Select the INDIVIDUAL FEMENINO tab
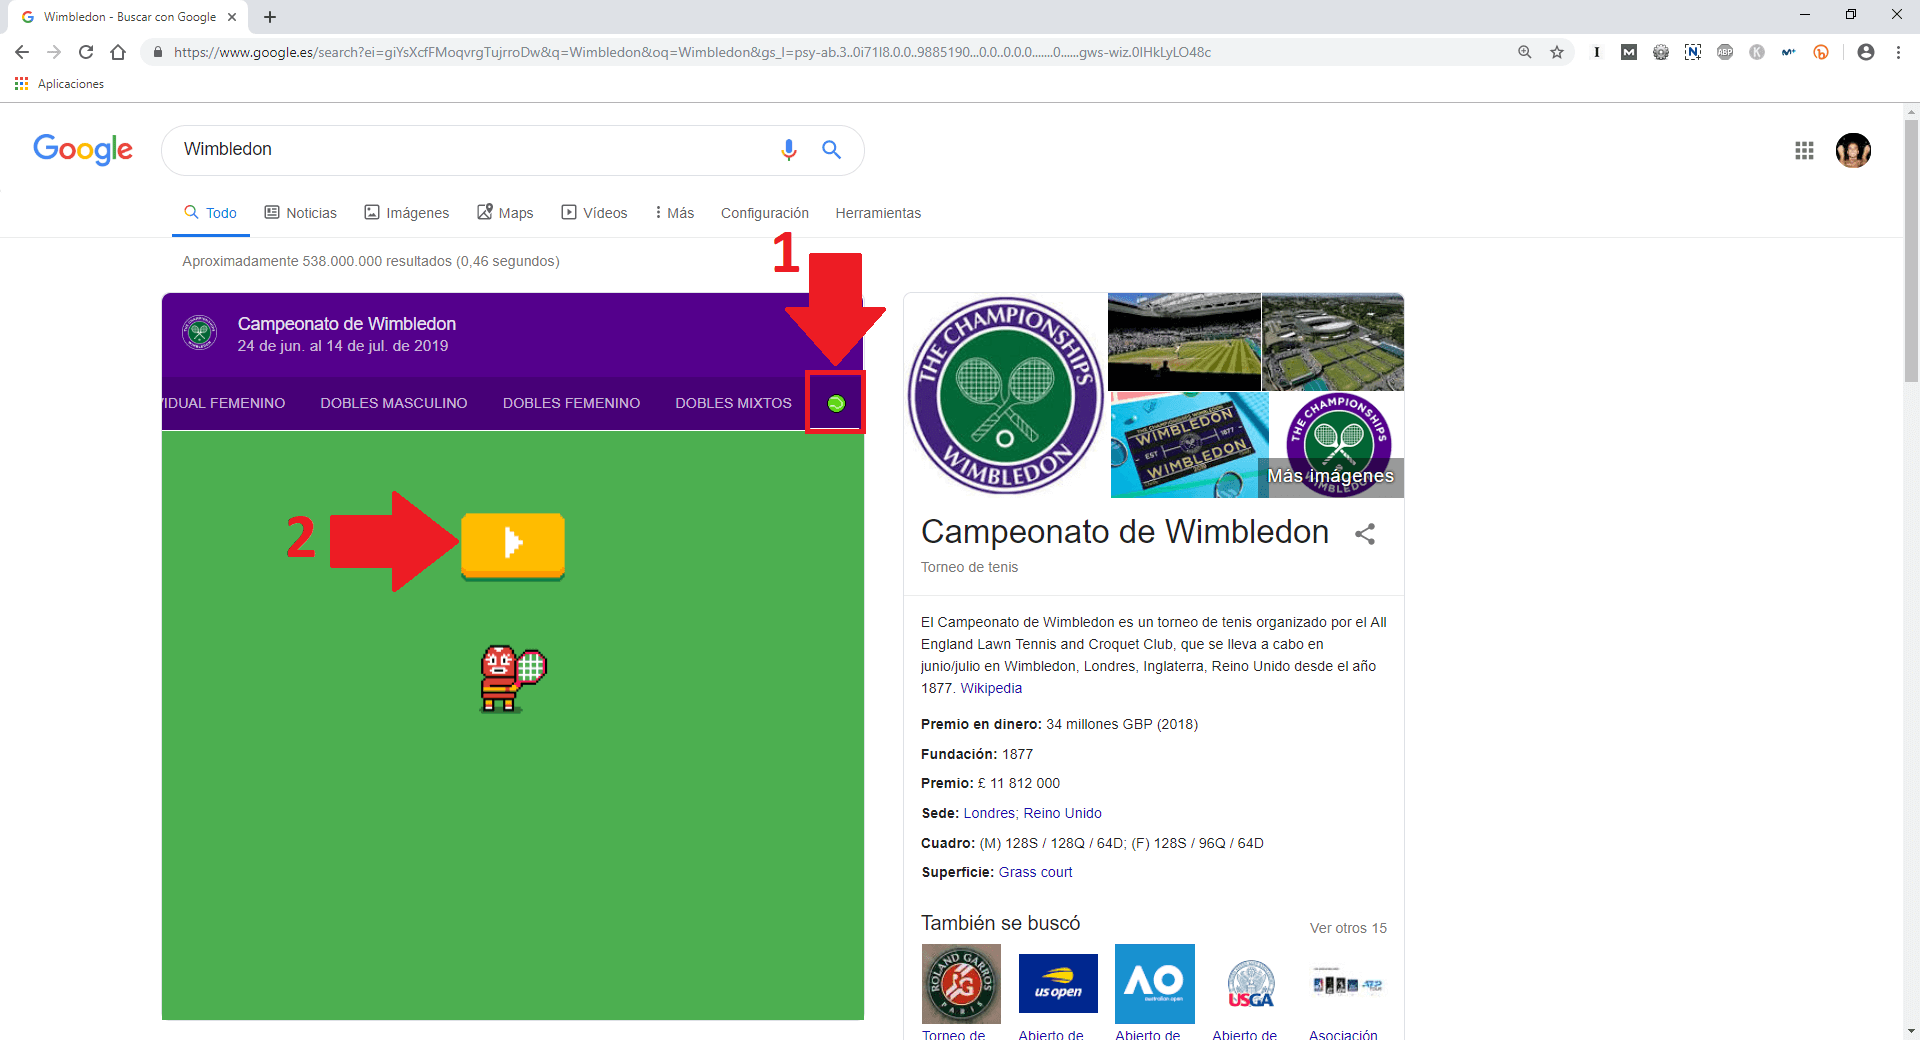Image resolution: width=1920 pixels, height=1040 pixels. tap(224, 403)
